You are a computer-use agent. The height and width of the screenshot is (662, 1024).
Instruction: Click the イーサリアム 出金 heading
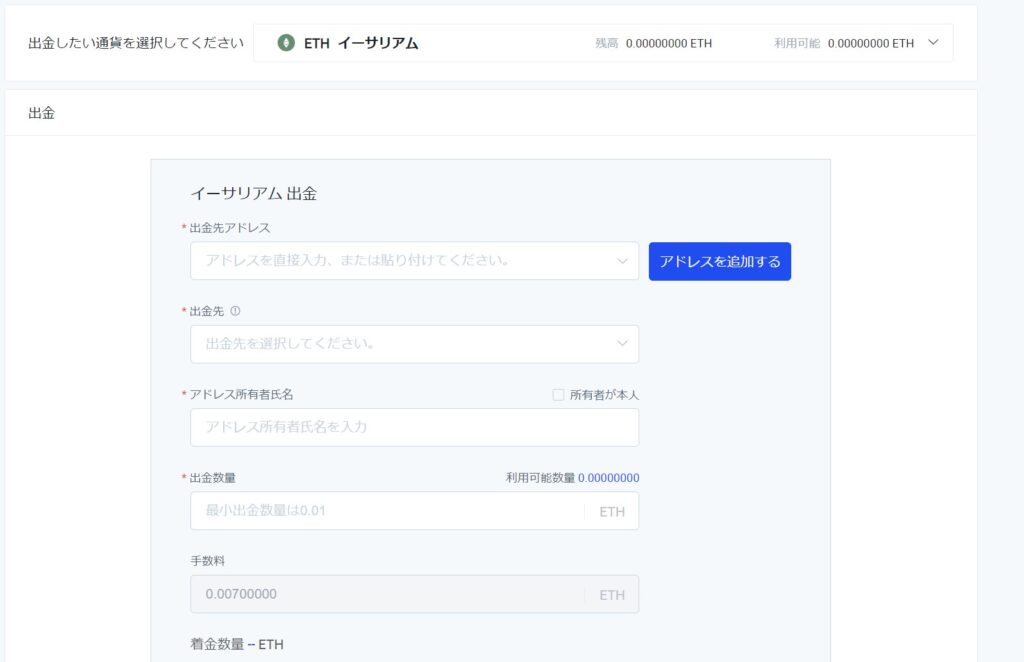point(253,193)
